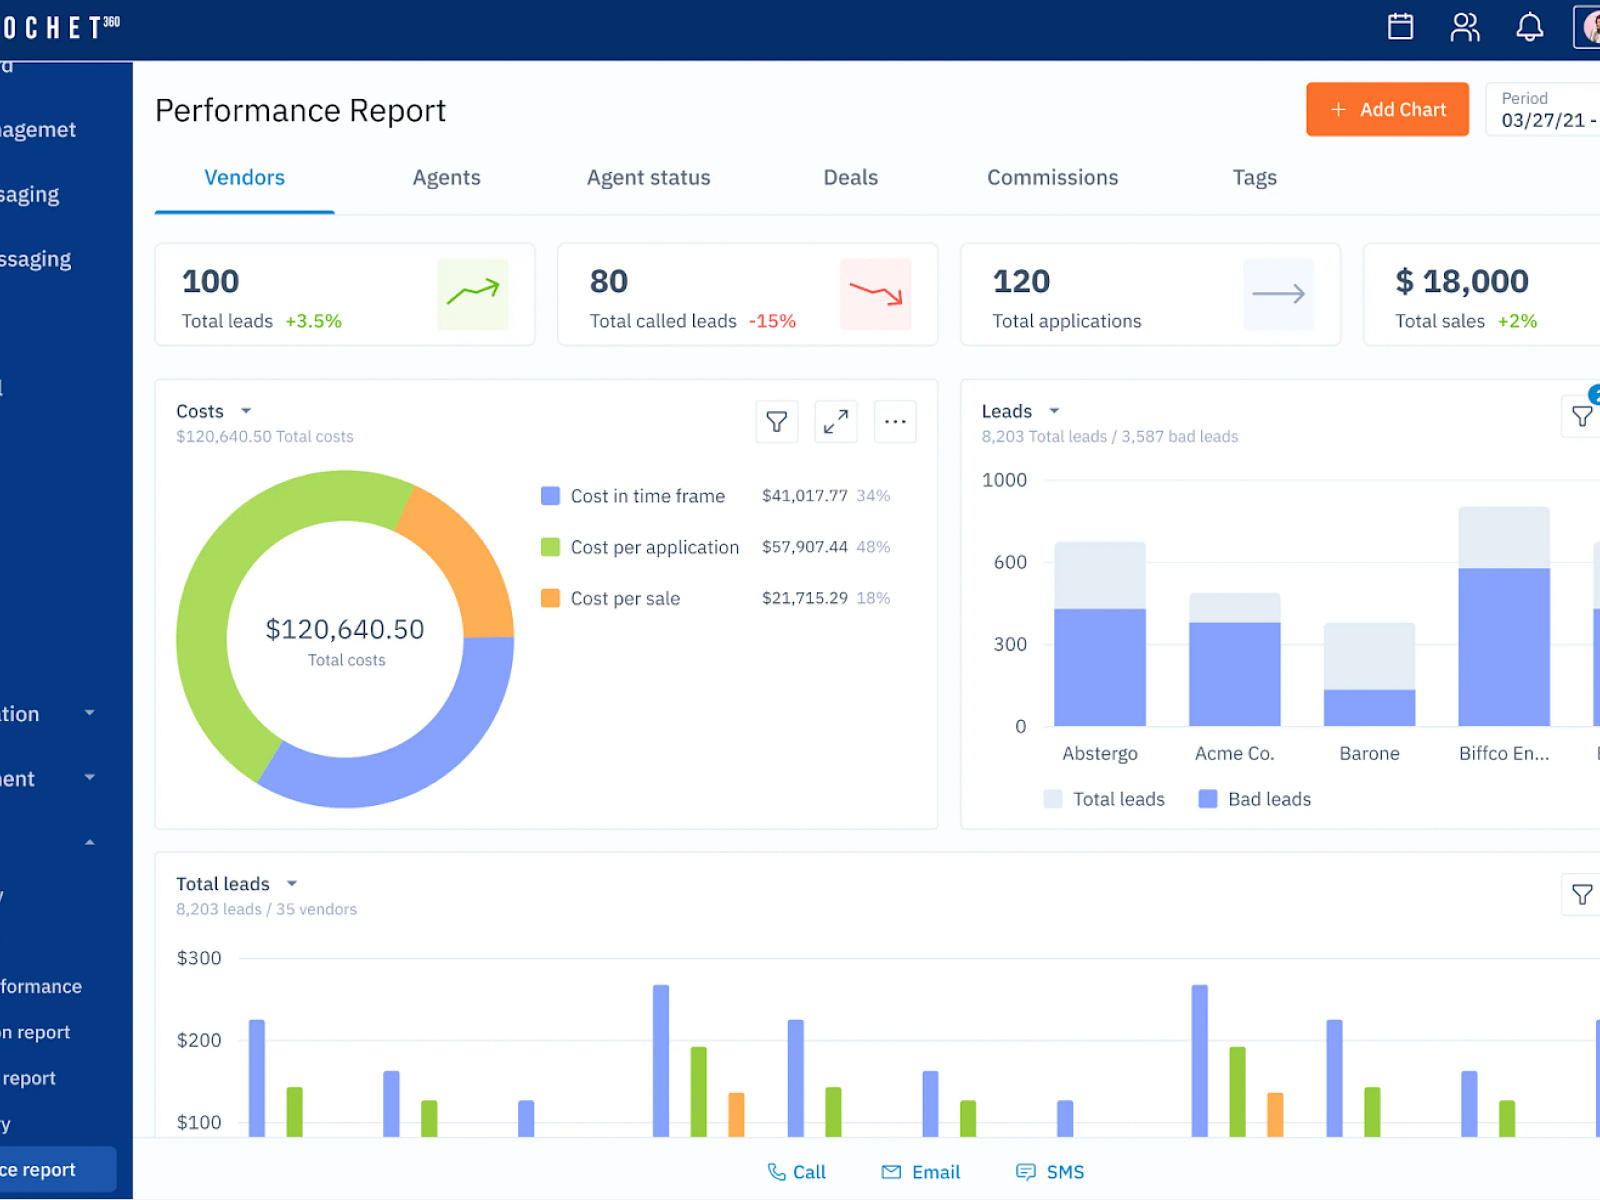The image size is (1600, 1200).
Task: Switch to the Deals tab
Action: point(850,178)
